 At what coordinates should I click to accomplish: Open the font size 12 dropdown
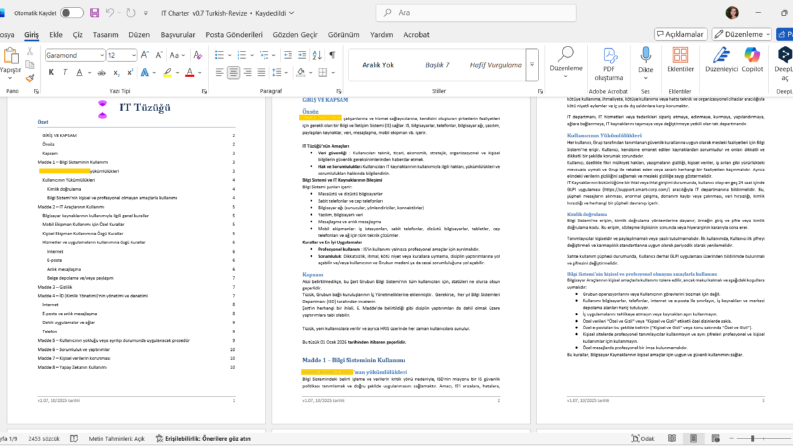[134, 55]
